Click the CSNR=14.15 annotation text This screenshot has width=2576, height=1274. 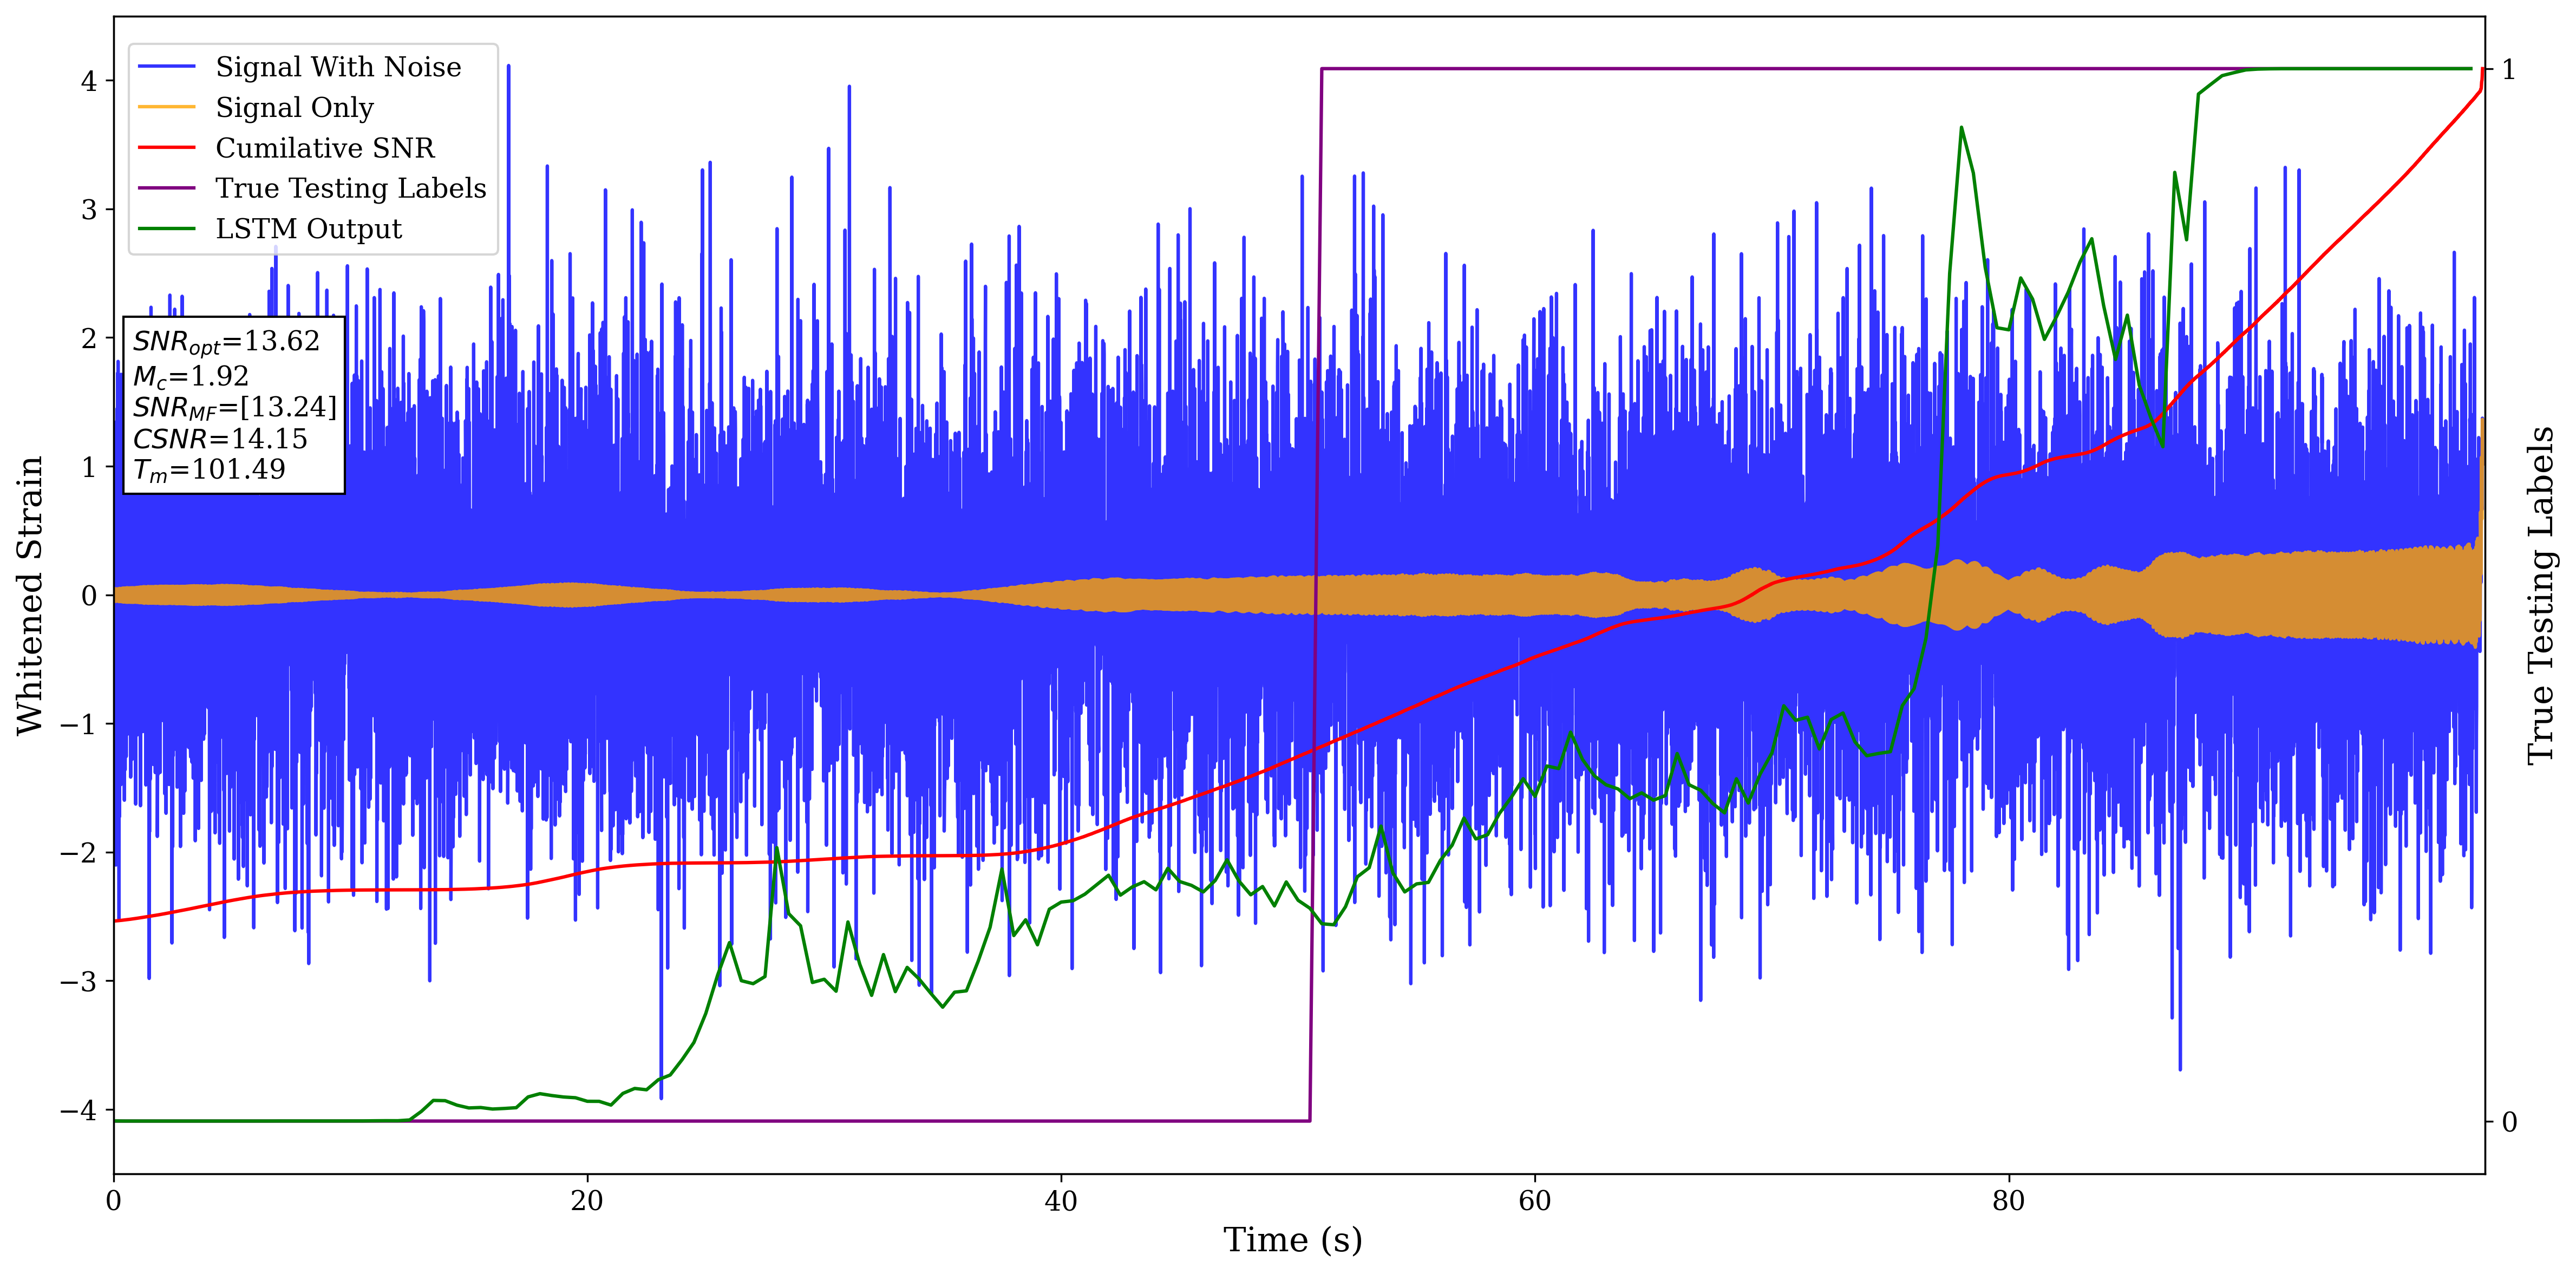tap(220, 439)
